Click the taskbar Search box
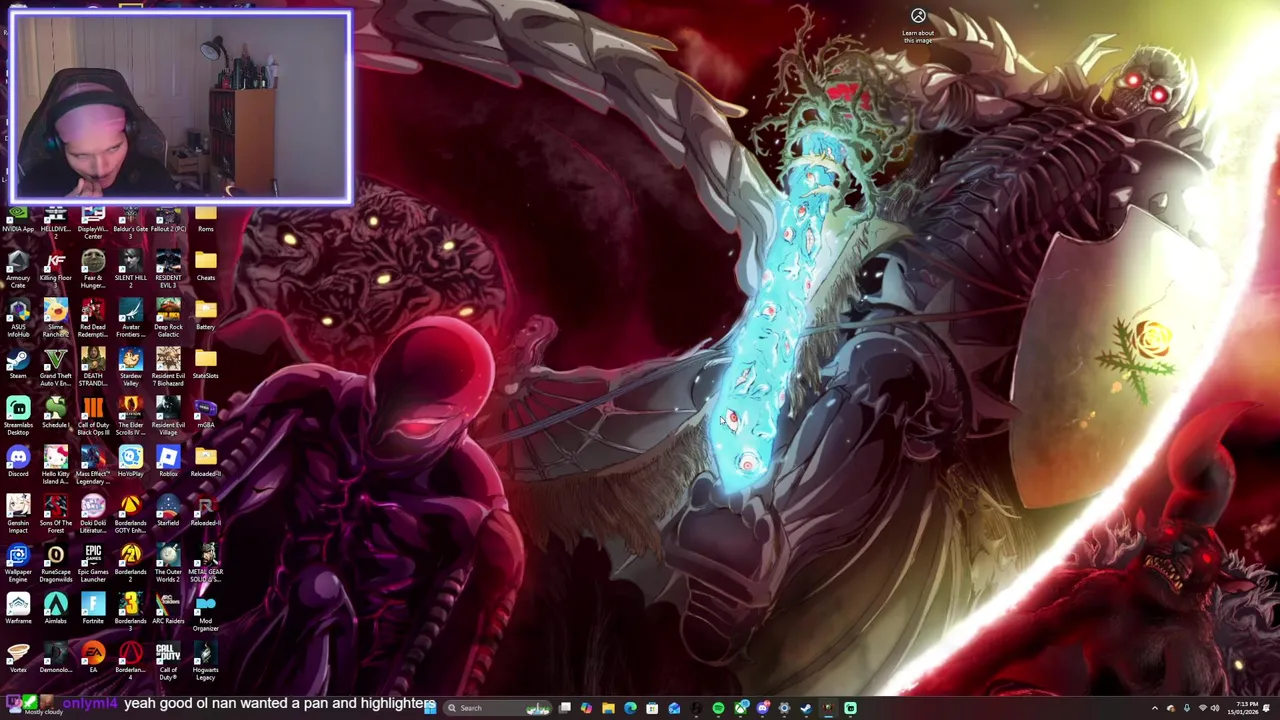This screenshot has width=1280, height=720. [497, 708]
